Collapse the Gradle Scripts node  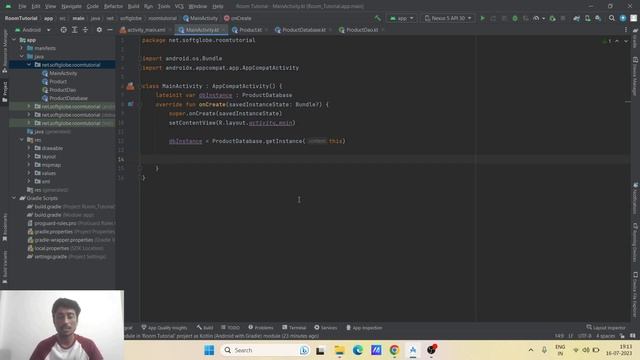pos(14,198)
